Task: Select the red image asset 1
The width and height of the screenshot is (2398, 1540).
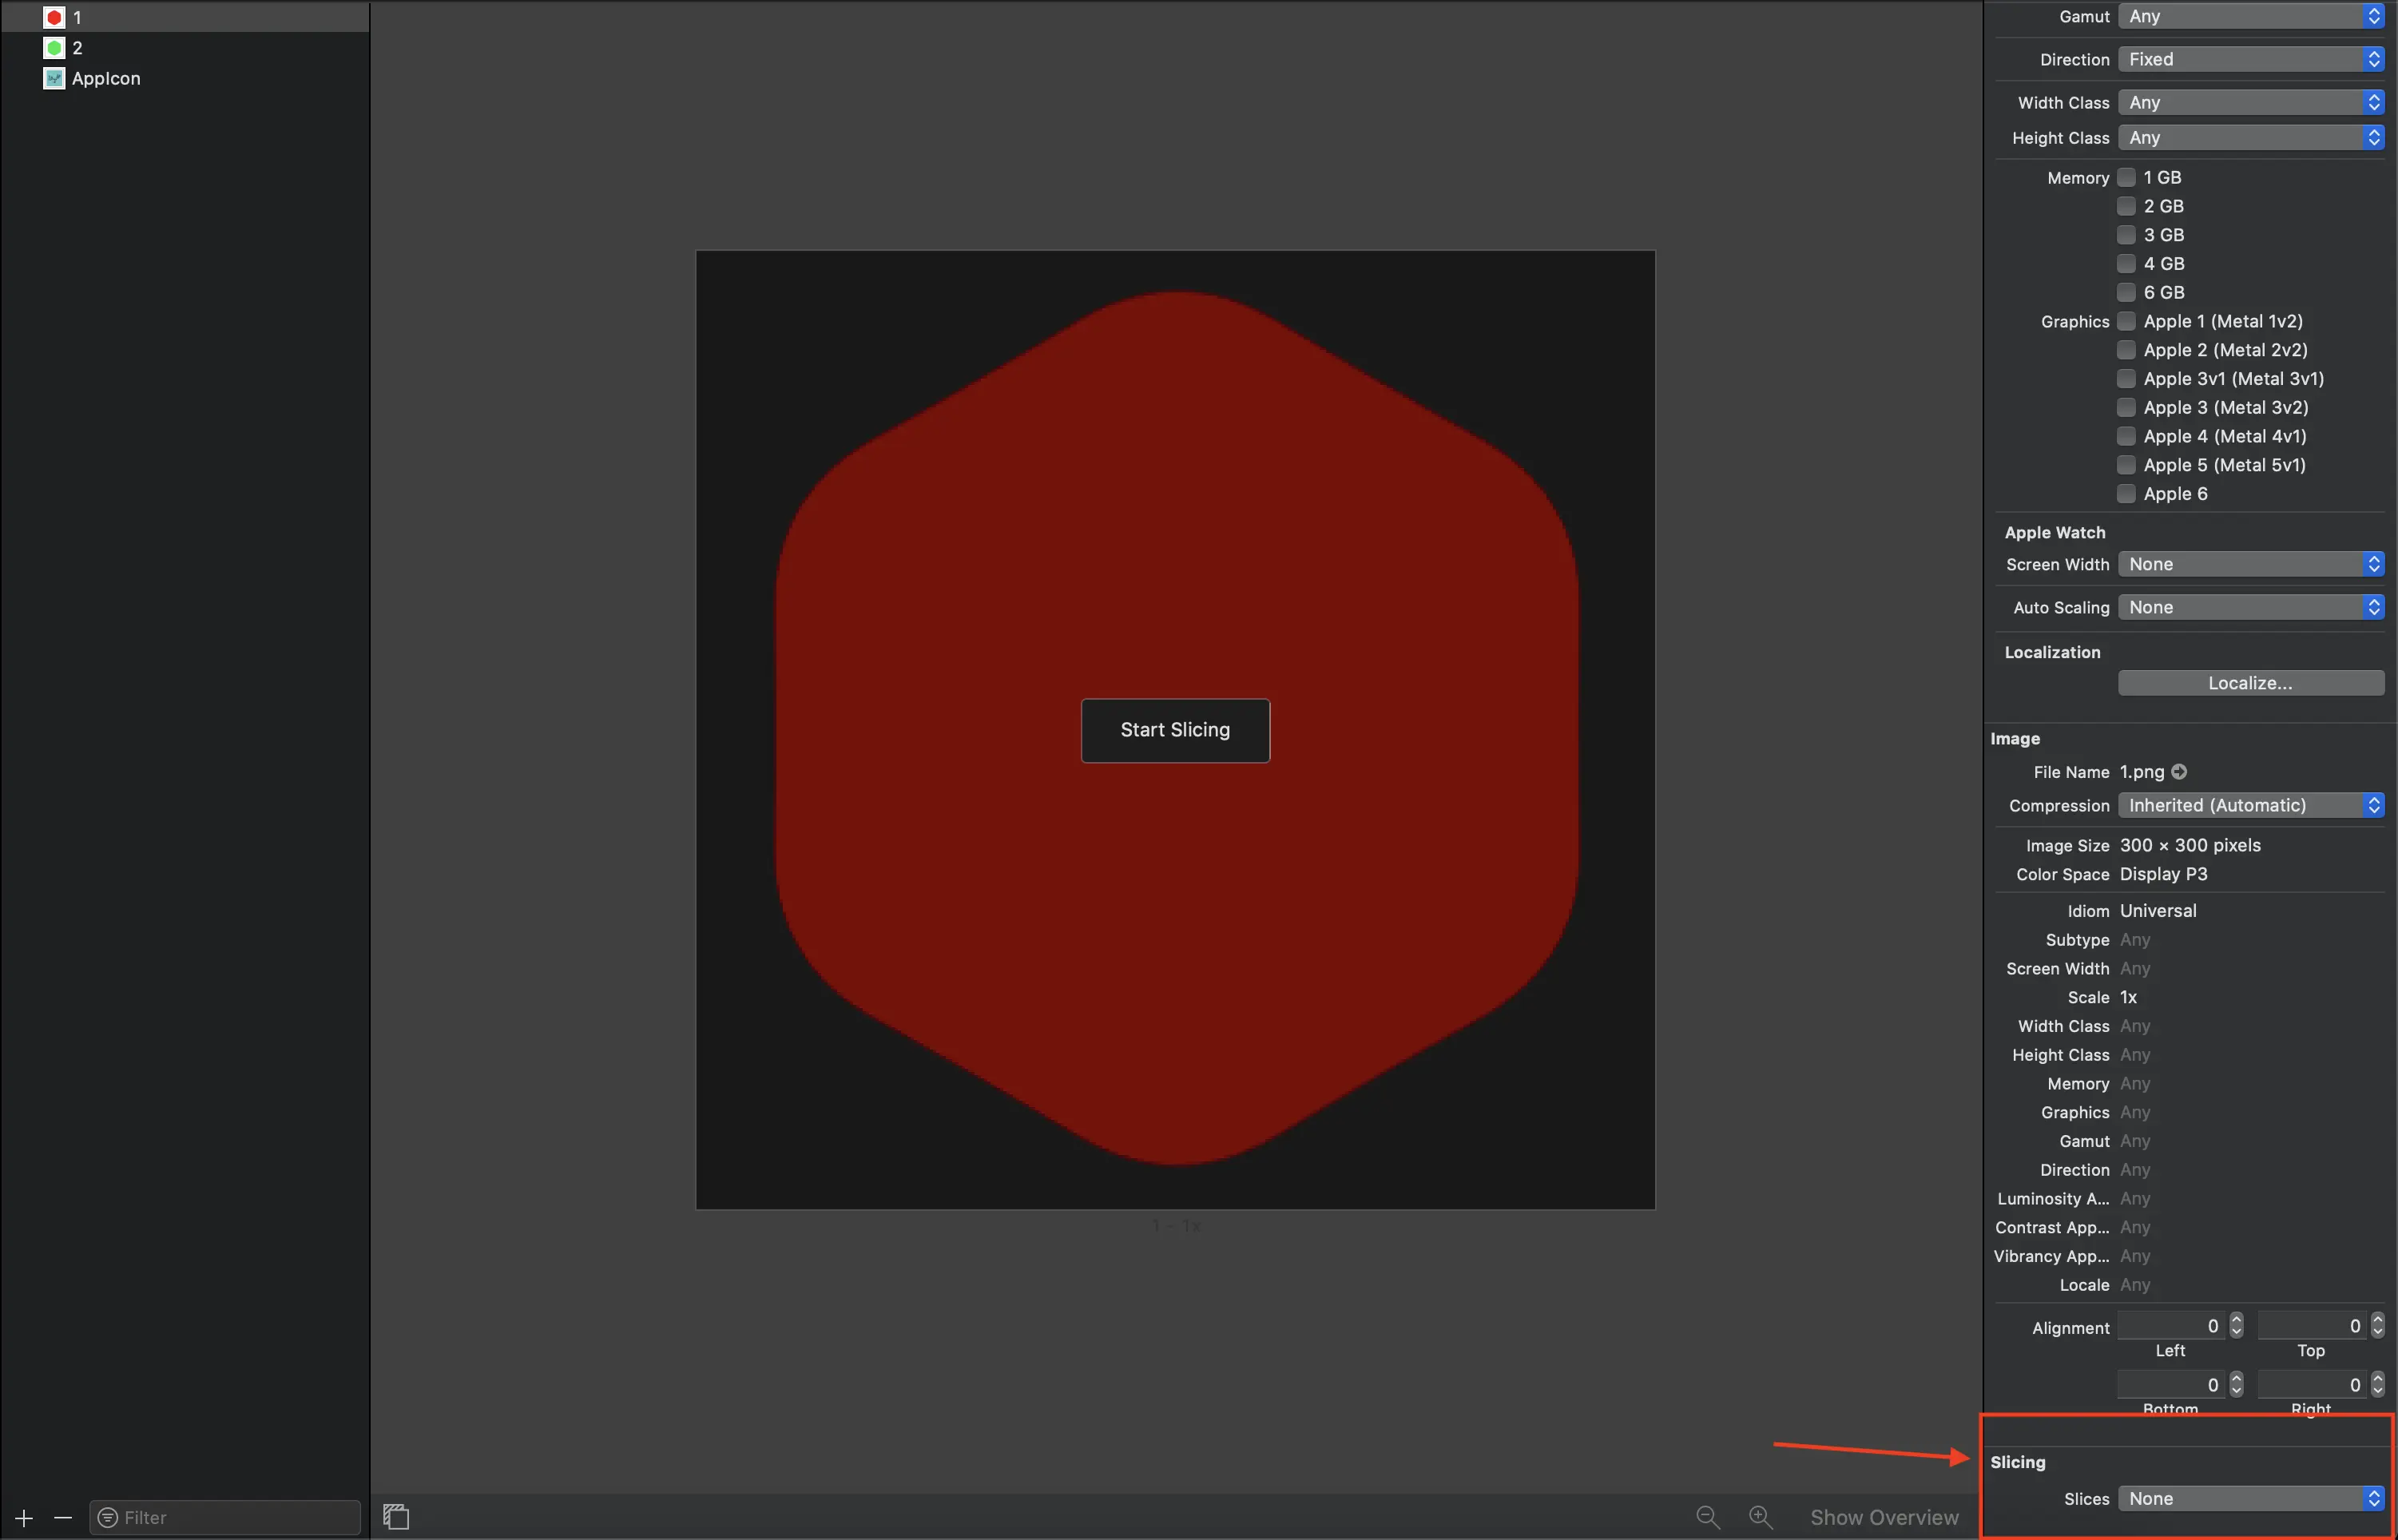Action: point(76,17)
